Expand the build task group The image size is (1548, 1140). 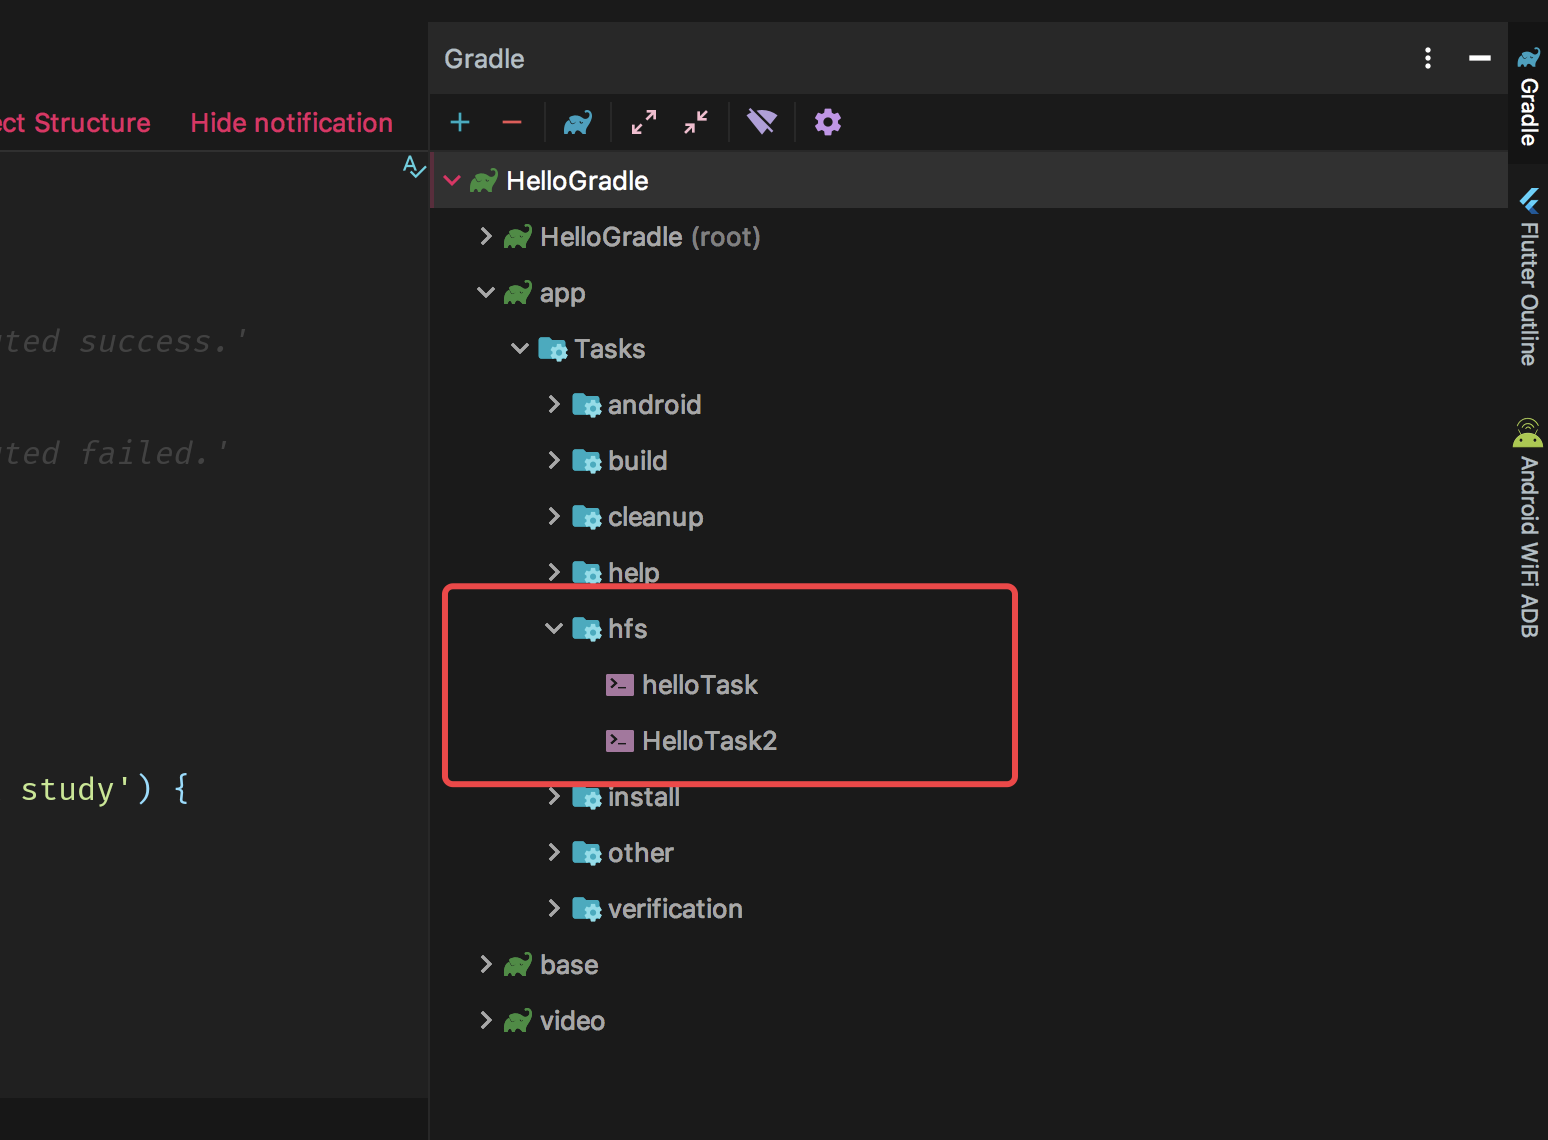(554, 461)
